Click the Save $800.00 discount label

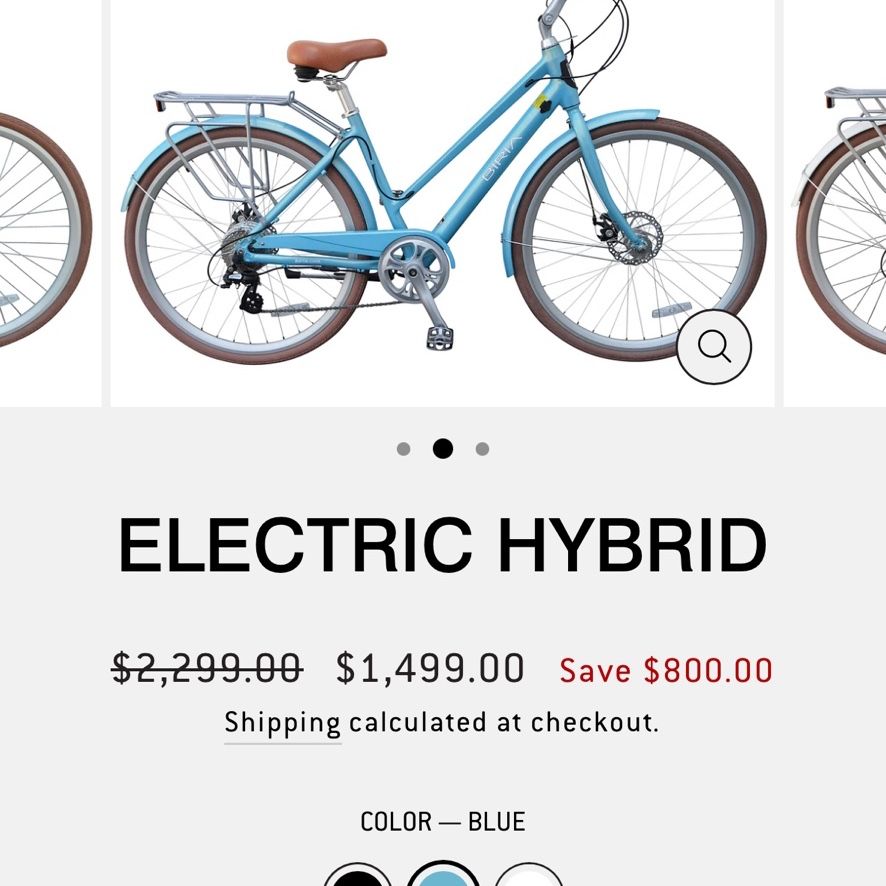click(x=666, y=670)
